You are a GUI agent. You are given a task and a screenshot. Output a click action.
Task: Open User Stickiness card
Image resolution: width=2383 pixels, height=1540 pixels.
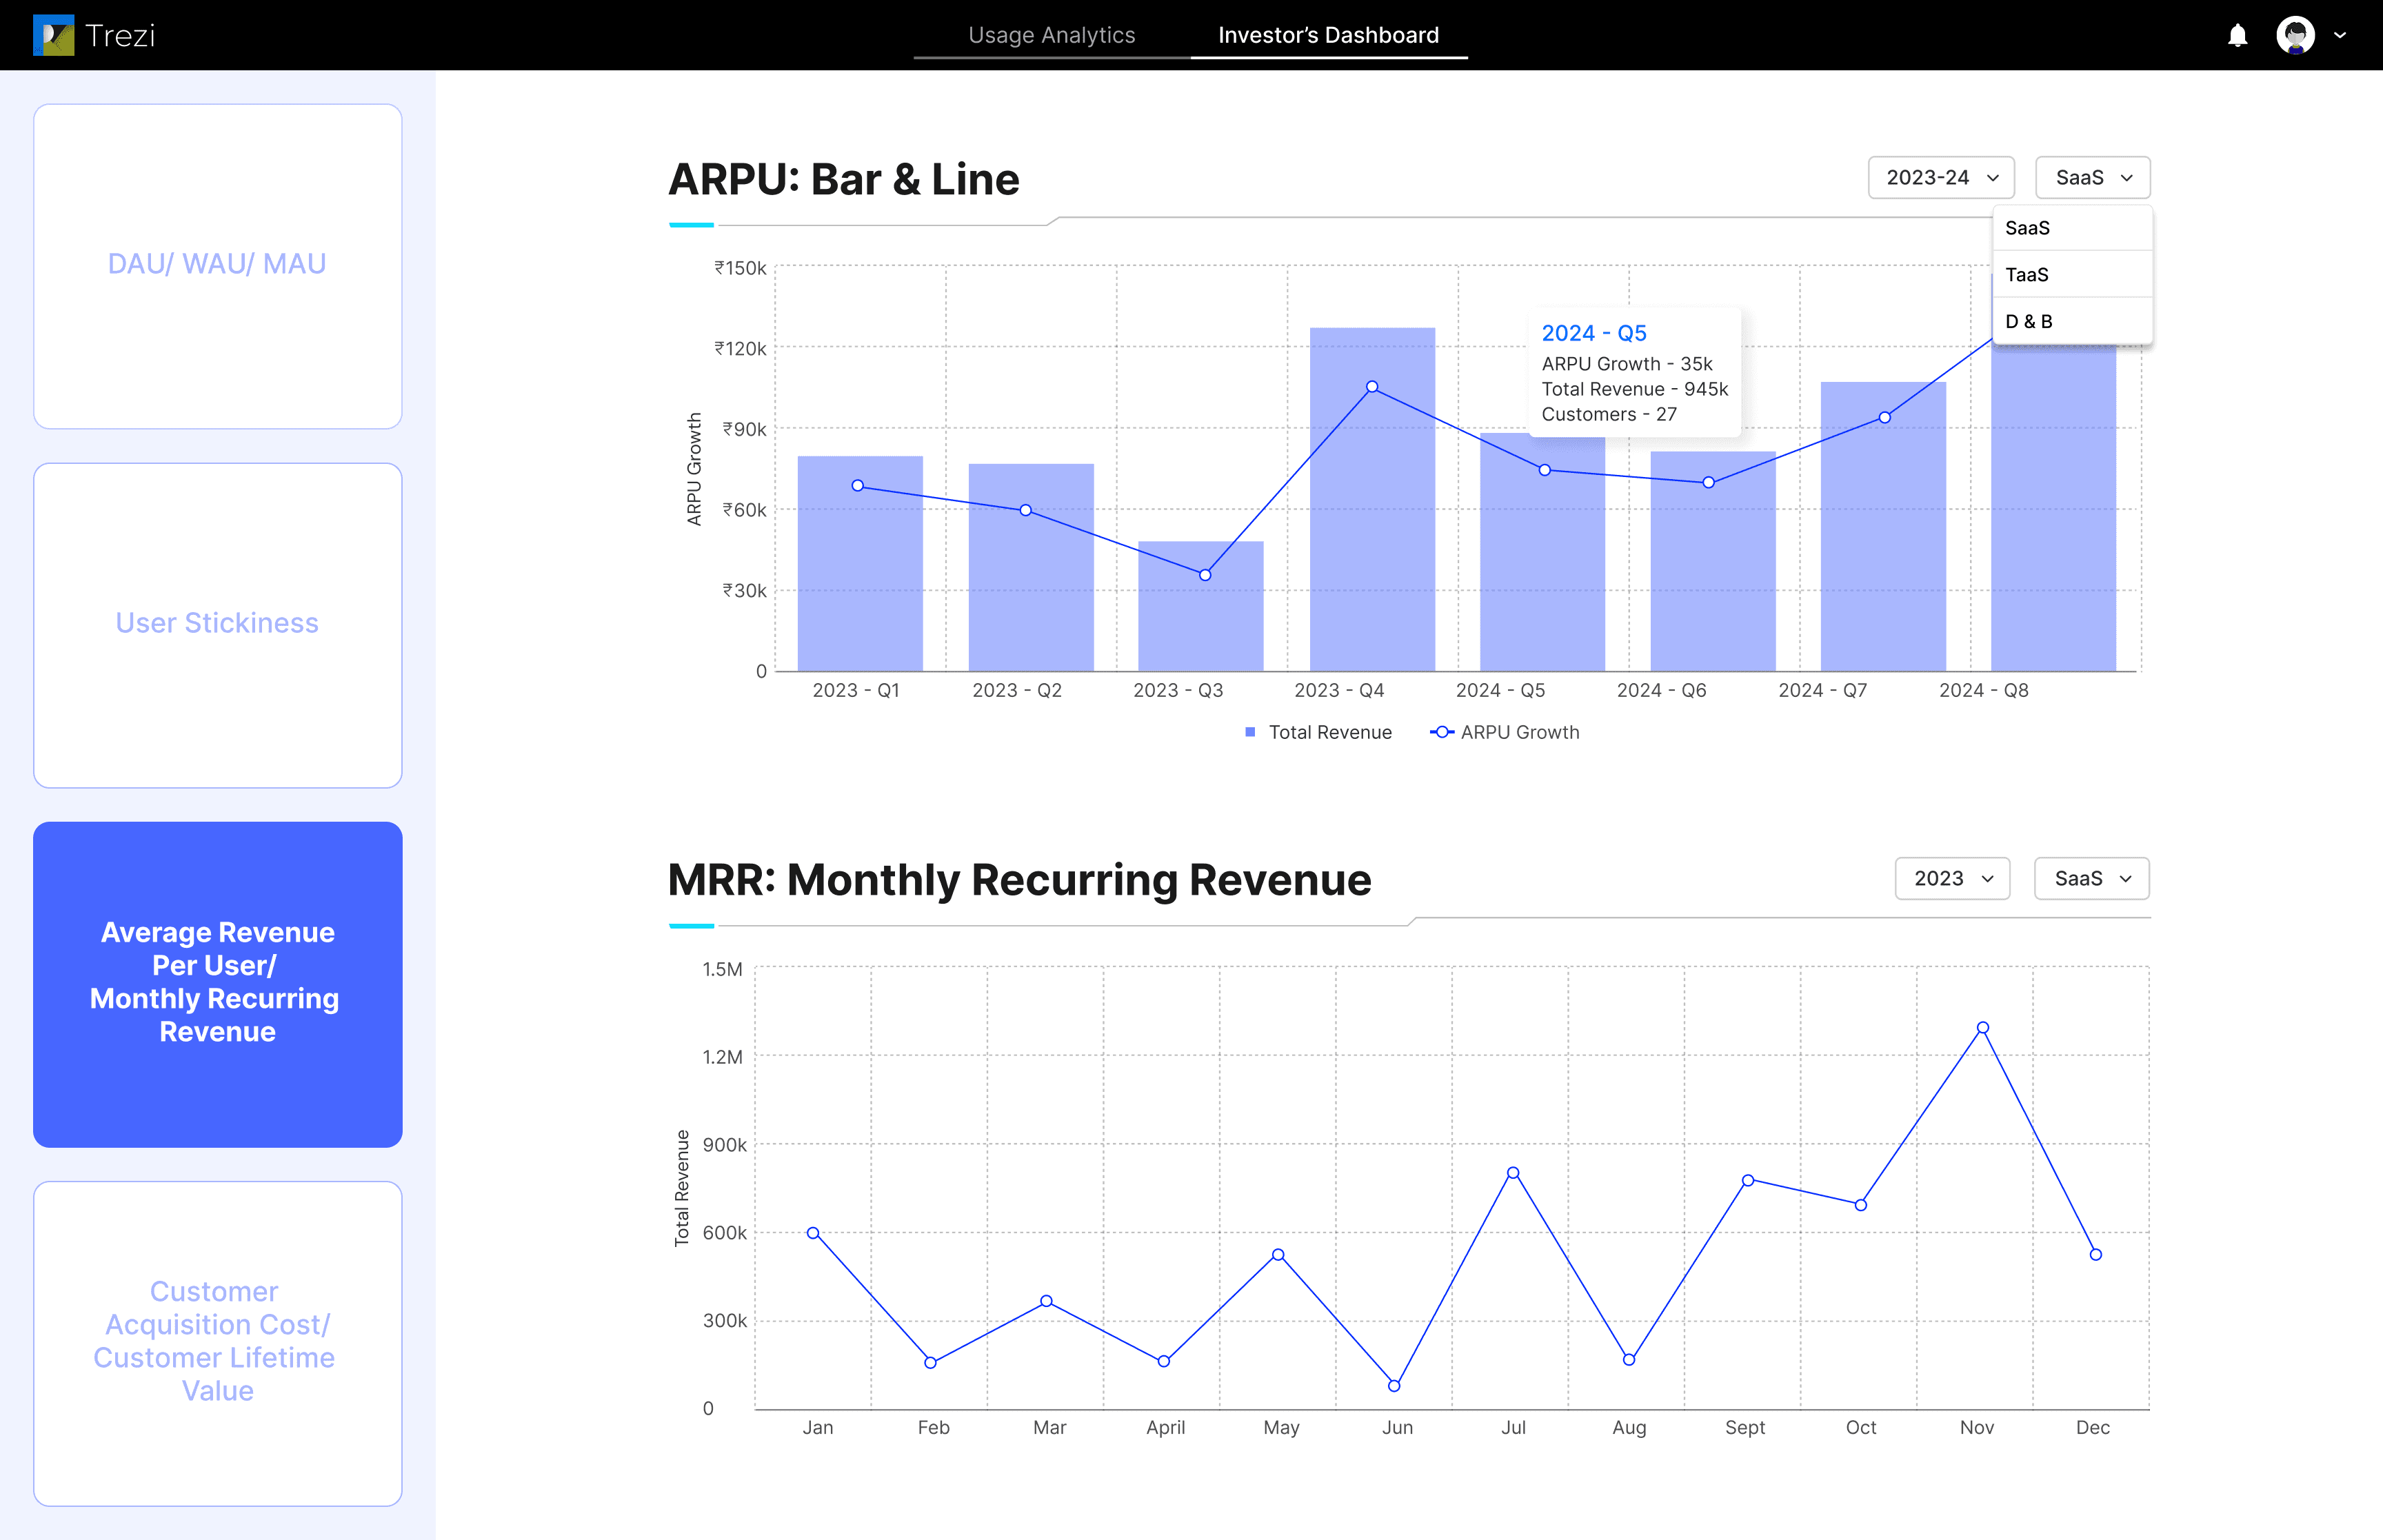coord(218,625)
